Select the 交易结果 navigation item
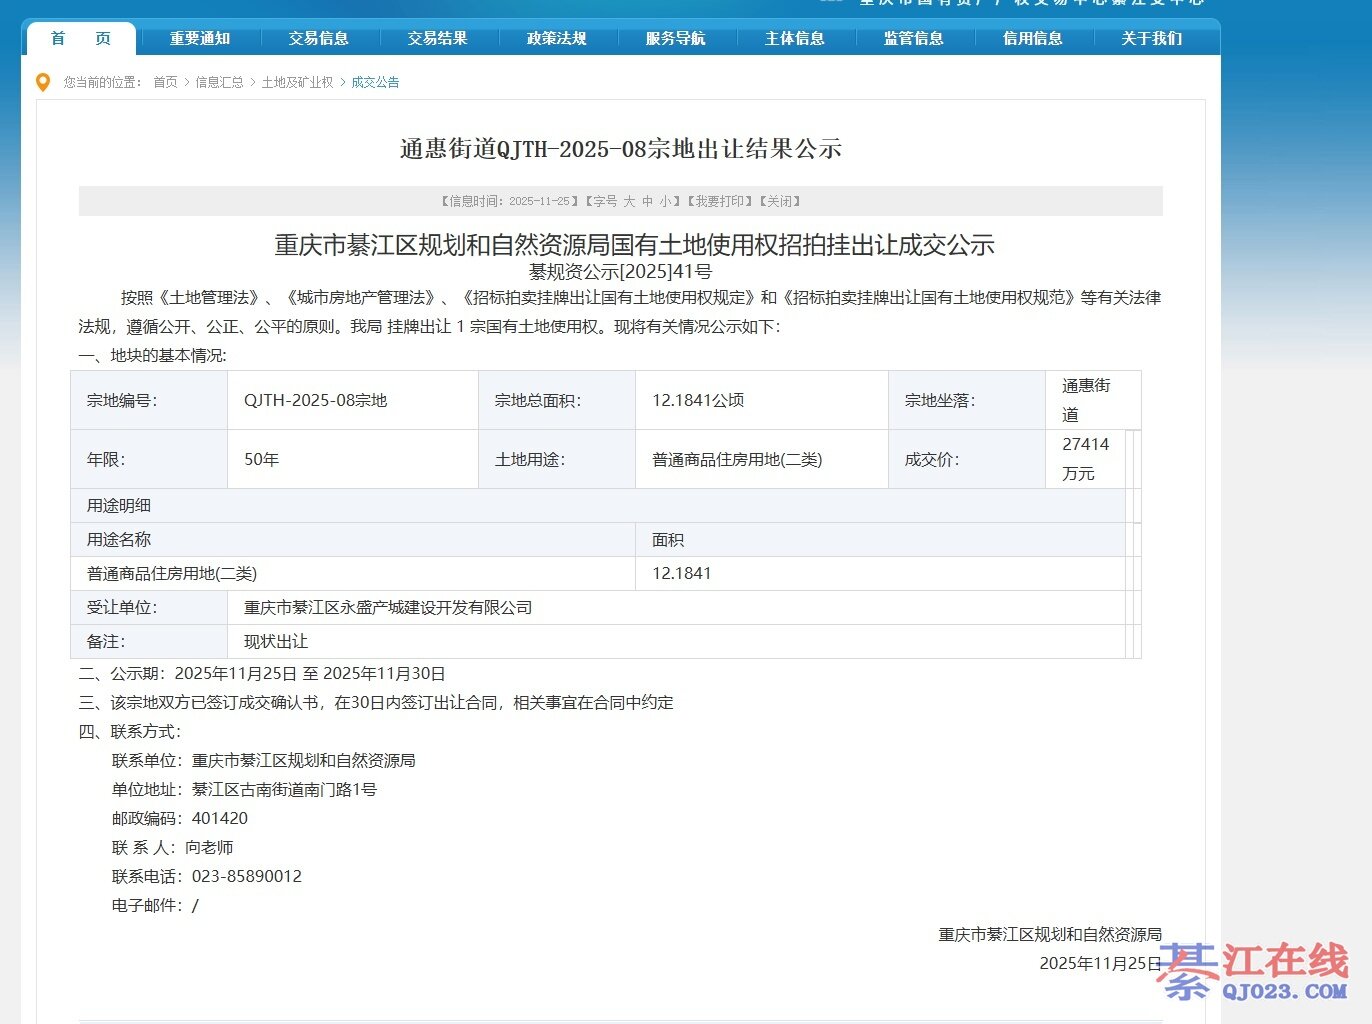 pyautogui.click(x=438, y=38)
